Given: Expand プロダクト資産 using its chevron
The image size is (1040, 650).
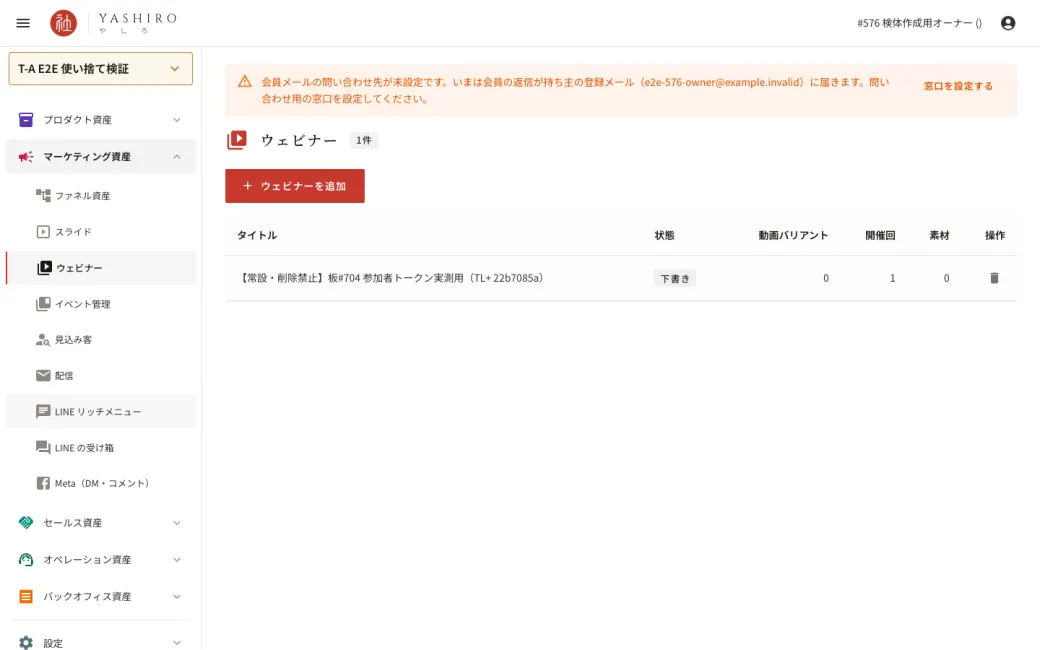Looking at the screenshot, I should tap(177, 120).
